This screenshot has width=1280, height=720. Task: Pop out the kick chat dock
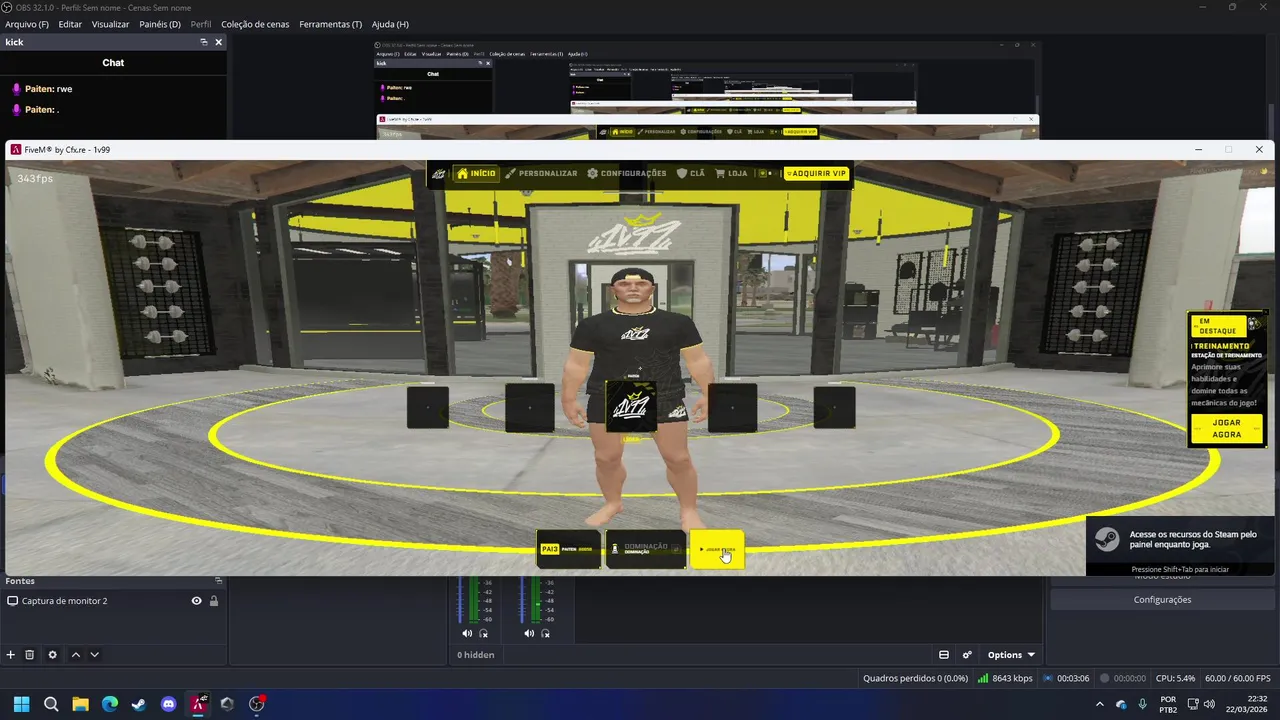click(x=204, y=42)
